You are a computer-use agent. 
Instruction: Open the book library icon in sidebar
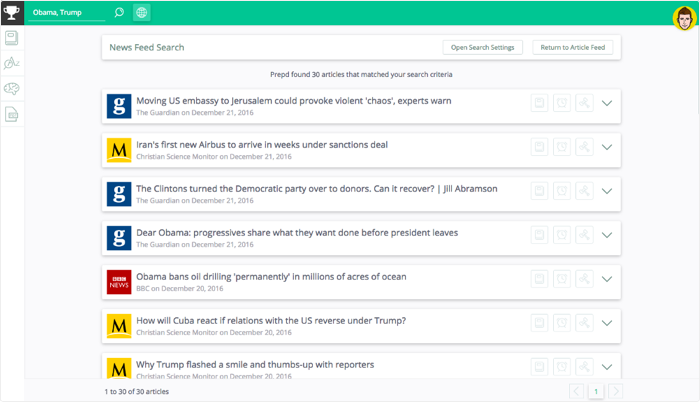(x=12, y=38)
